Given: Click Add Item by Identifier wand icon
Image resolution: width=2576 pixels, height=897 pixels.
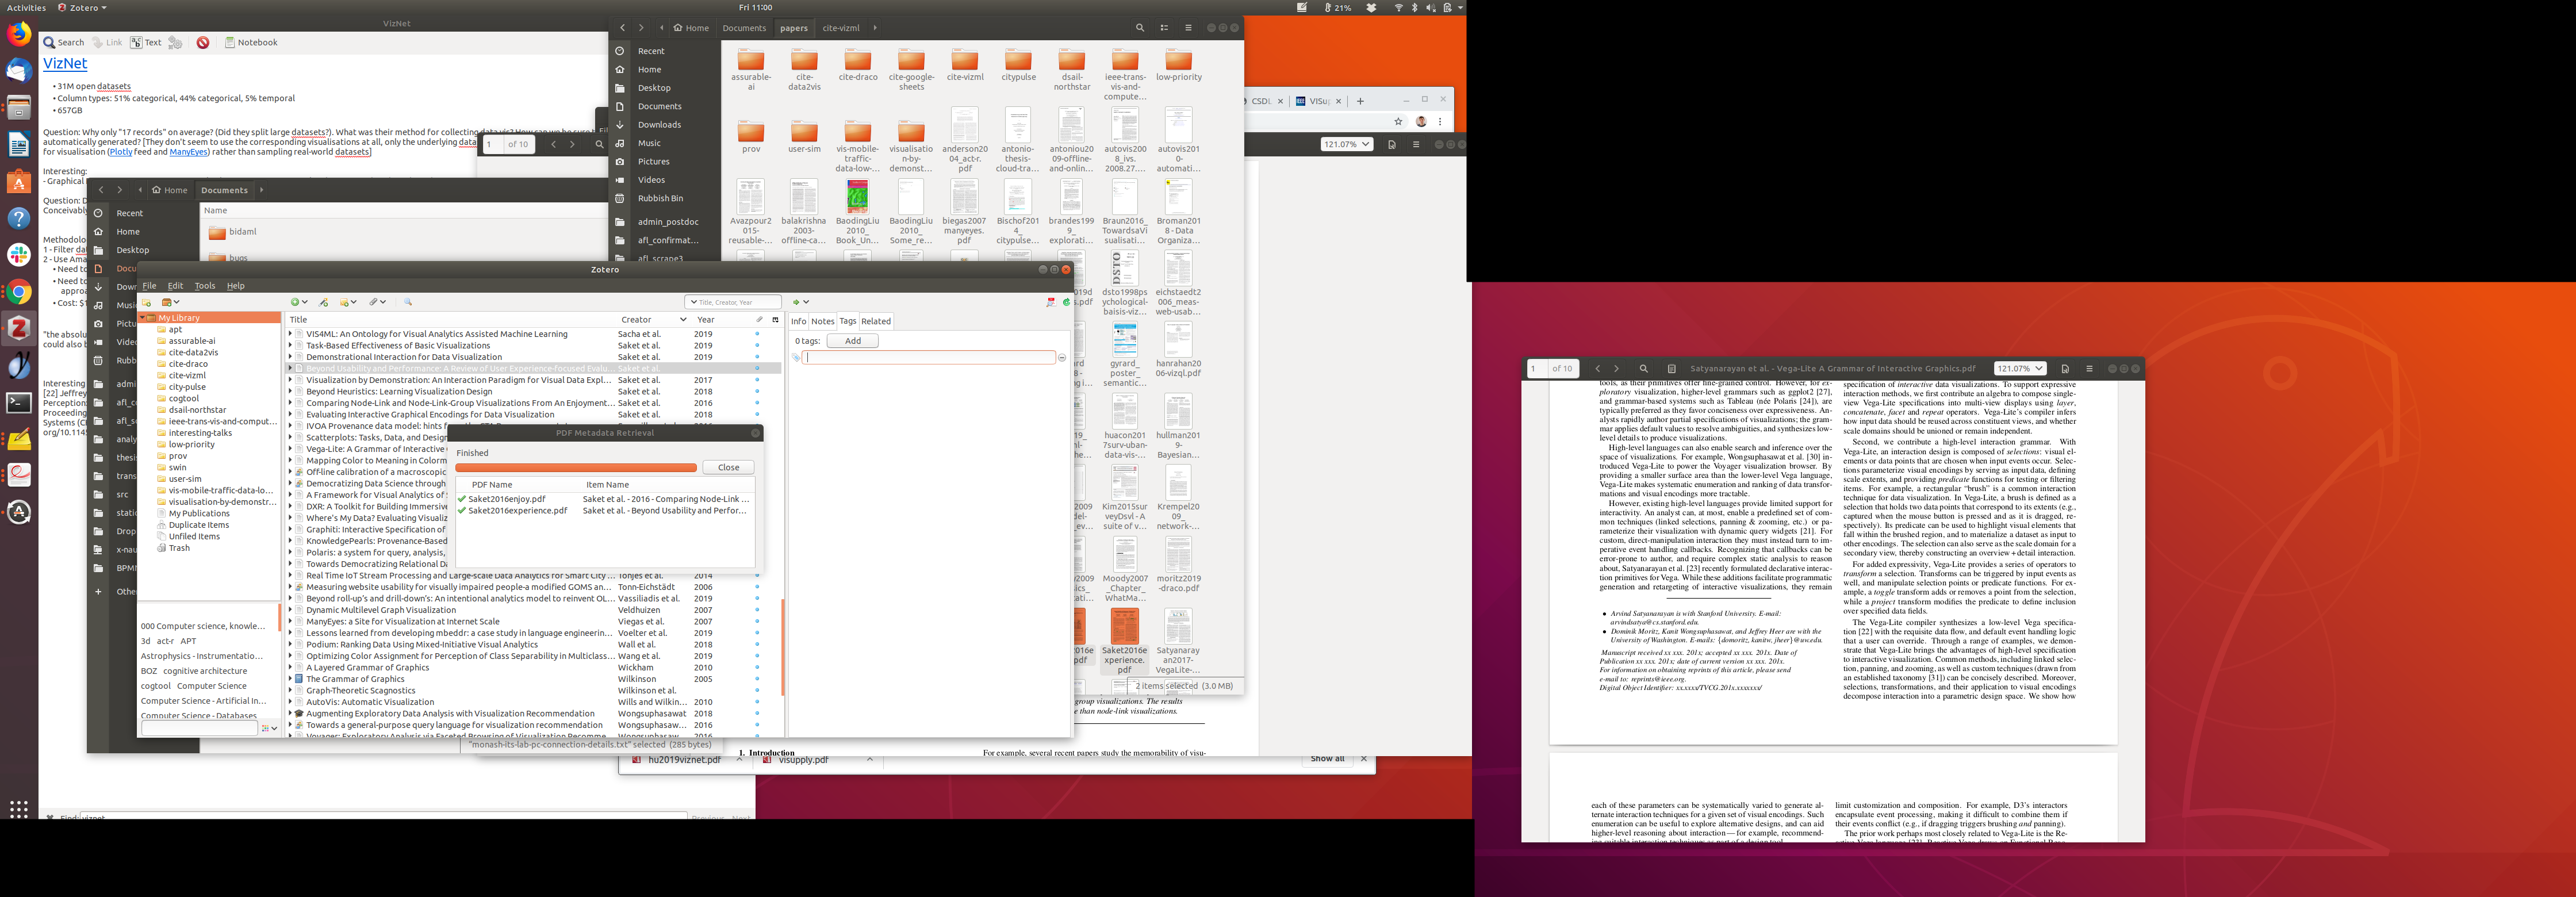Looking at the screenshot, I should tap(323, 302).
